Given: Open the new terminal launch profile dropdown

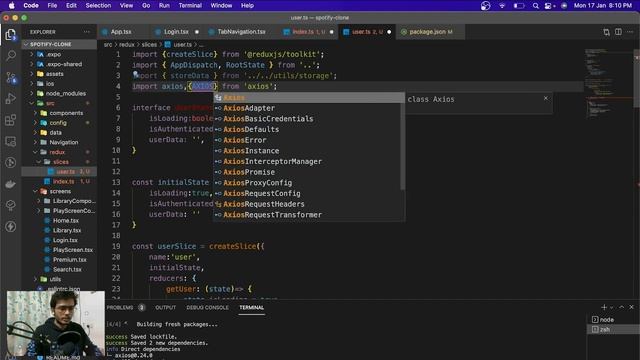Looking at the screenshot, I should pyautogui.click(x=611, y=307).
